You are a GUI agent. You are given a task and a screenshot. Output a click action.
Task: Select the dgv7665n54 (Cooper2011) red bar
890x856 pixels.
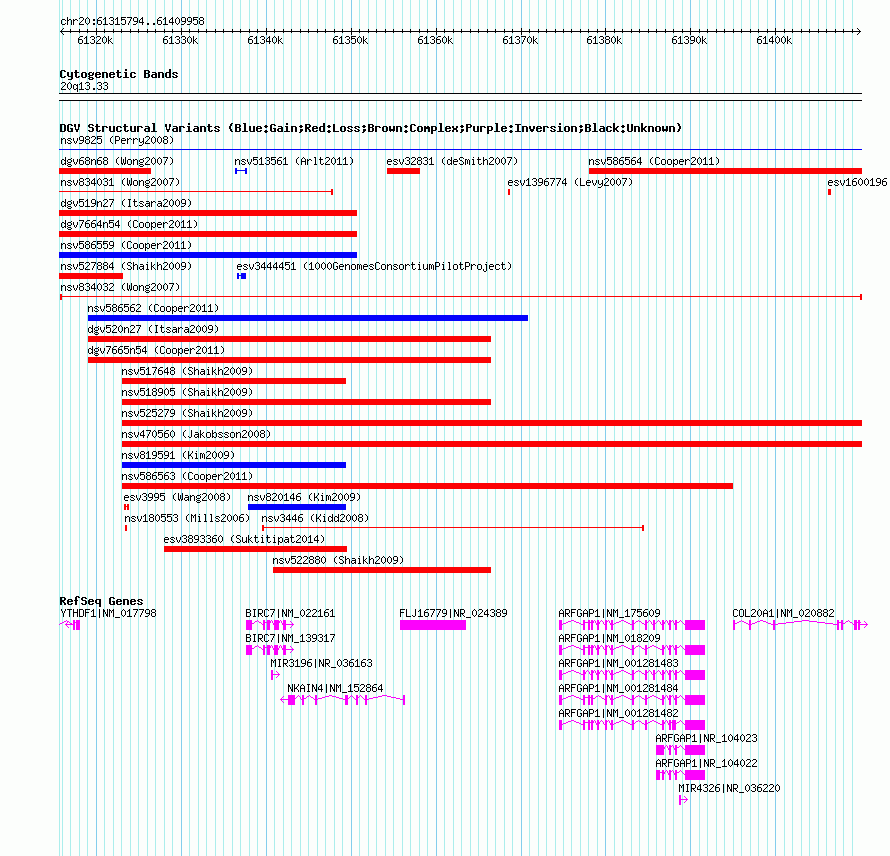click(289, 360)
